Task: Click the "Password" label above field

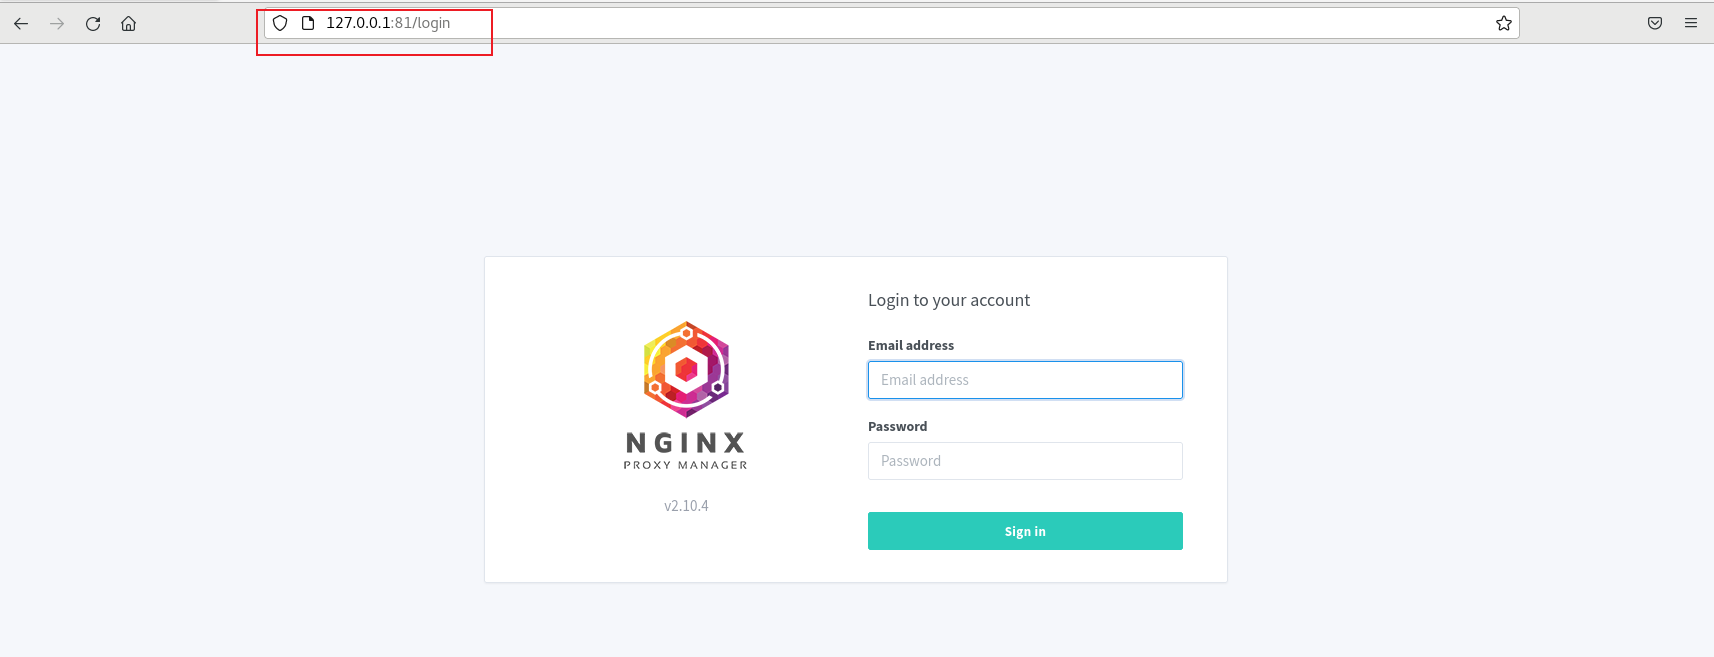Action: pos(897,426)
